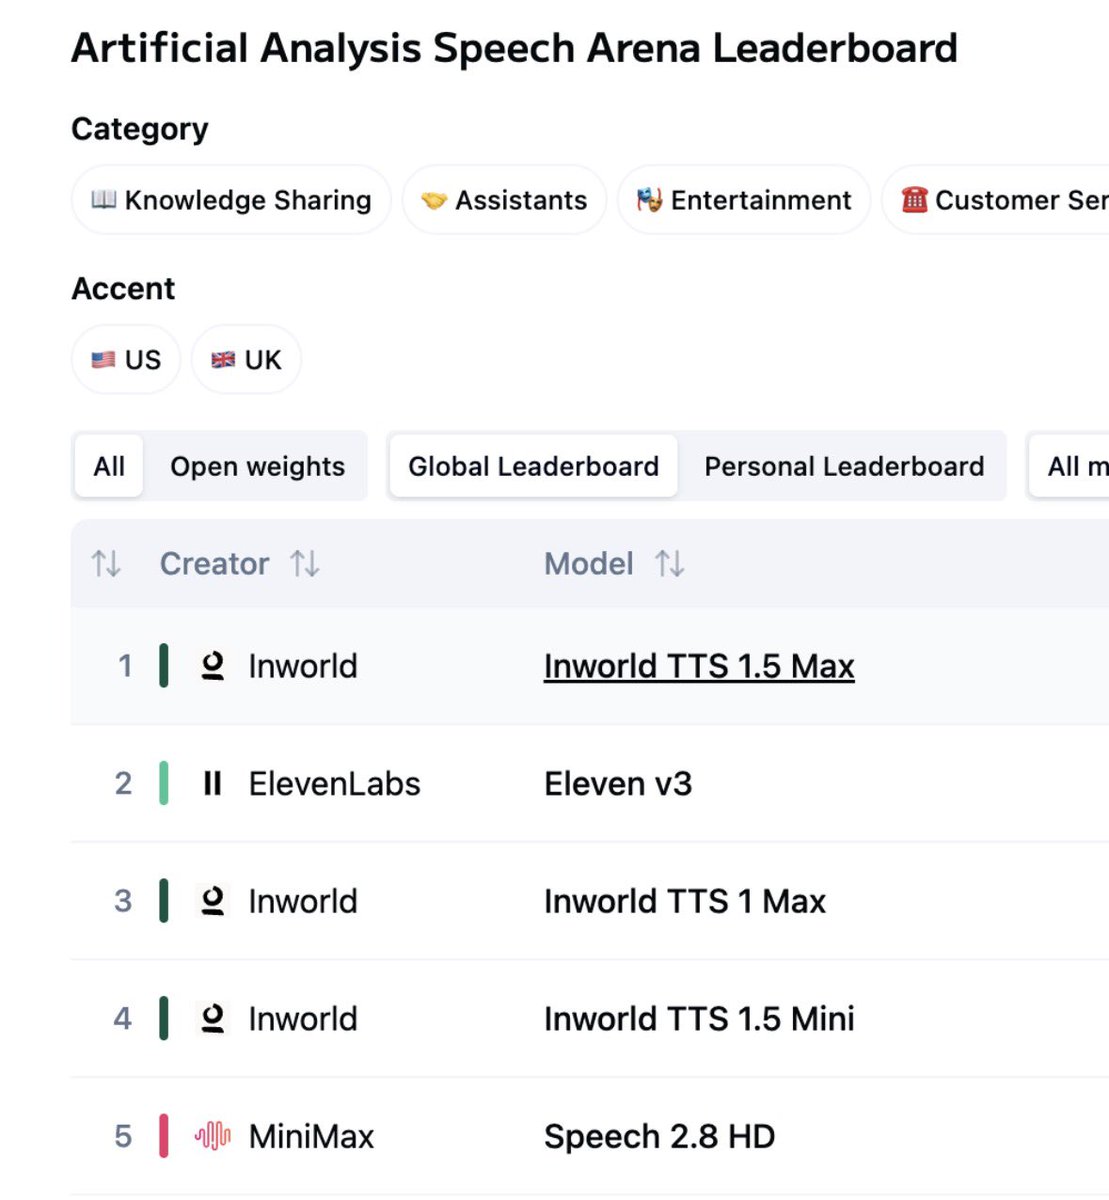The image size is (1109, 1200).
Task: Click the Inworld logo in row 4
Action: coord(212,1019)
